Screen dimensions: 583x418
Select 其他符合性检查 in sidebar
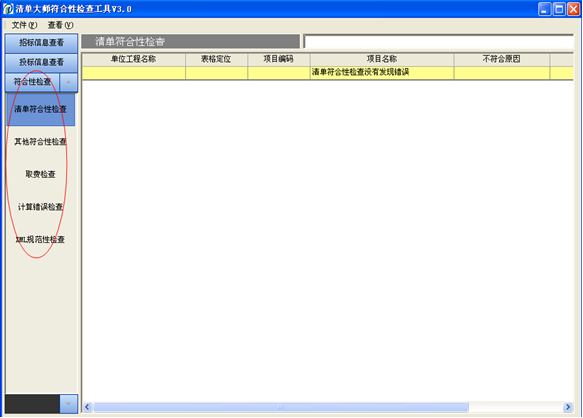41,142
